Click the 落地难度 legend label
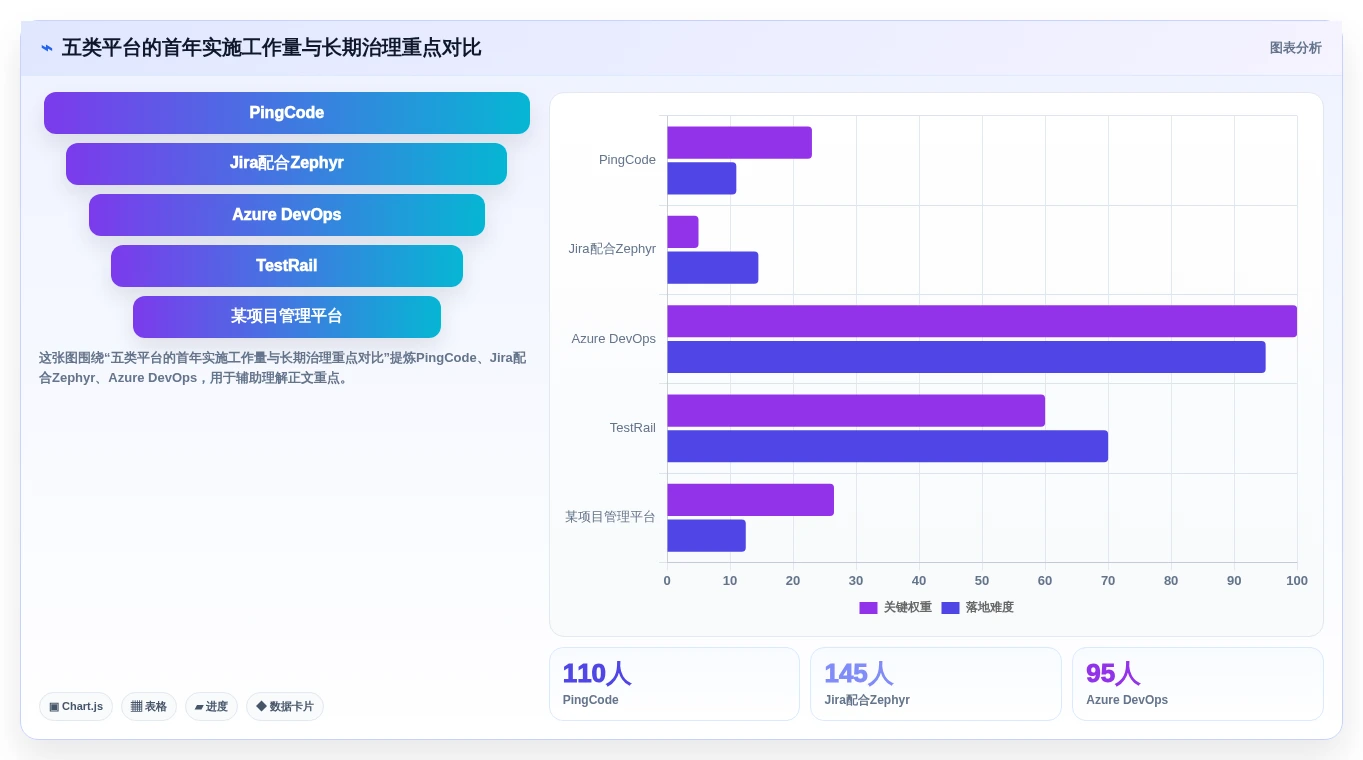This screenshot has width=1363, height=760. coord(990,608)
